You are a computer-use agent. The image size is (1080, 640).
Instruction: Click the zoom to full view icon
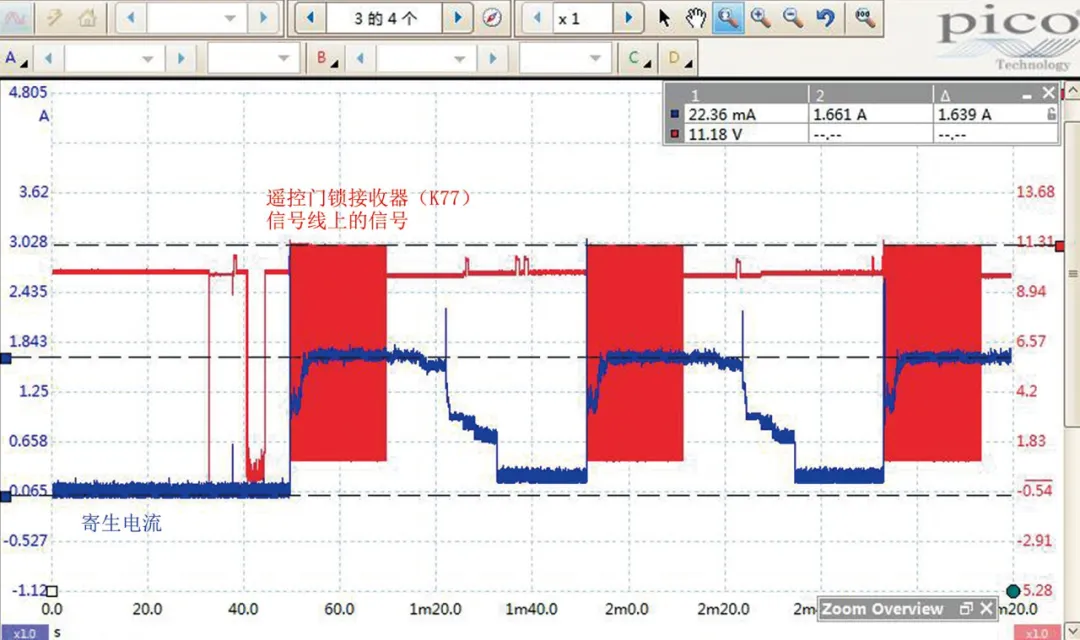pos(864,18)
